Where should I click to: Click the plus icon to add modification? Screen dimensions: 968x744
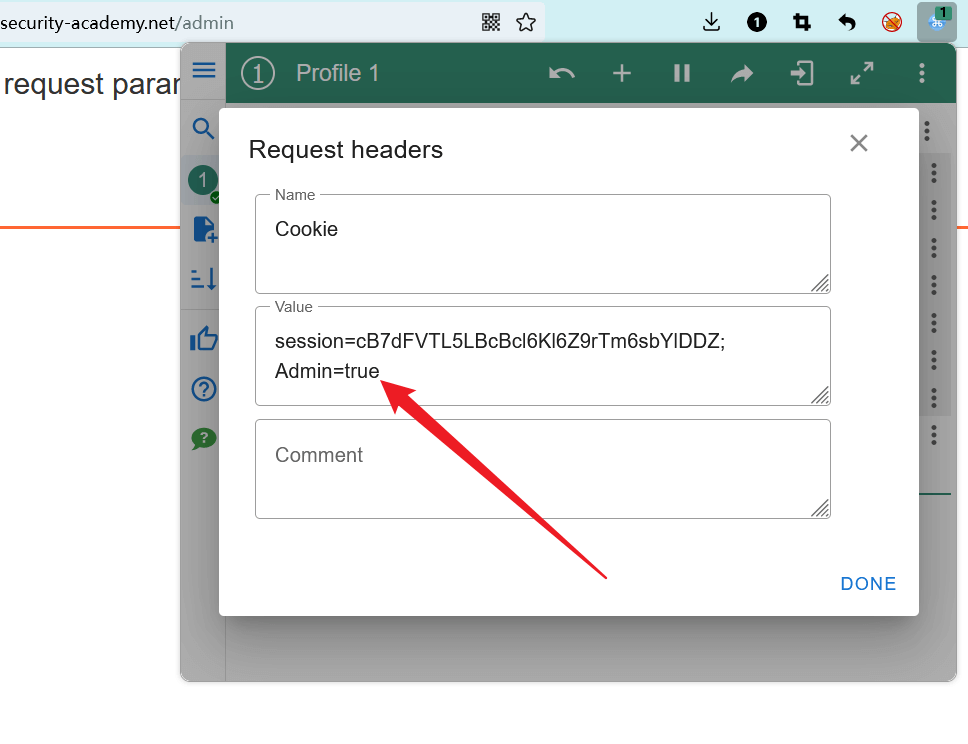622,73
